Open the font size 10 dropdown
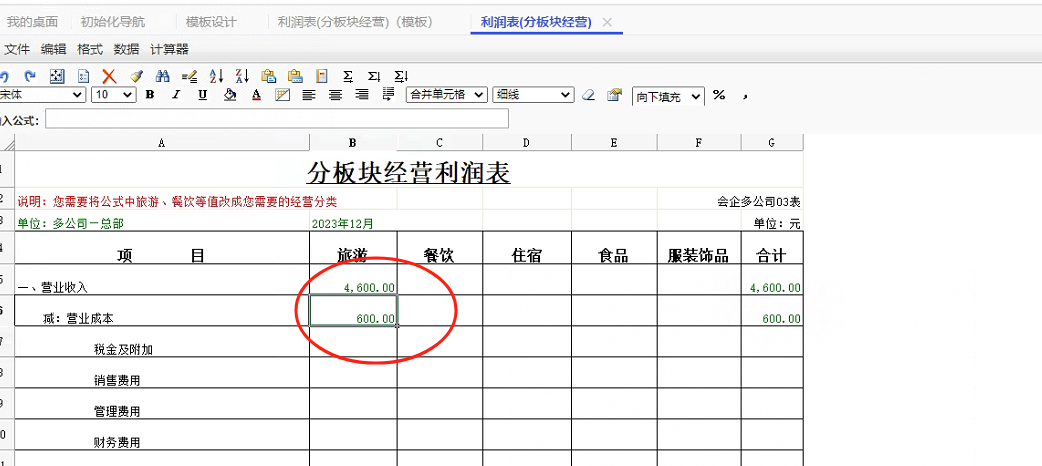This screenshot has width=1042, height=466. coord(114,95)
